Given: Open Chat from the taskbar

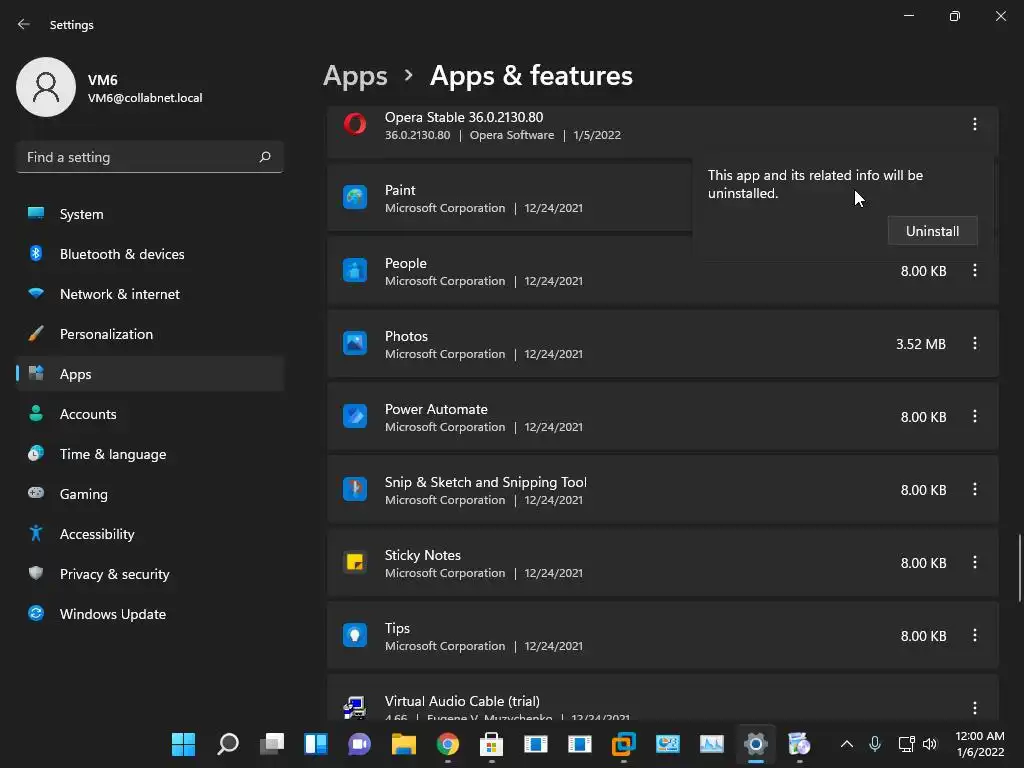Looking at the screenshot, I should pyautogui.click(x=359, y=744).
